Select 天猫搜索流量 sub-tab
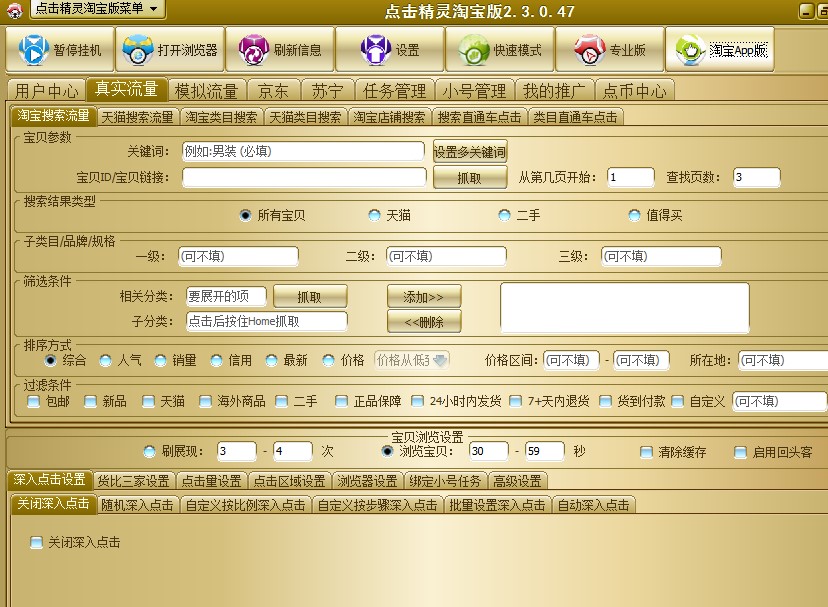The width and height of the screenshot is (828, 607). click(x=137, y=117)
